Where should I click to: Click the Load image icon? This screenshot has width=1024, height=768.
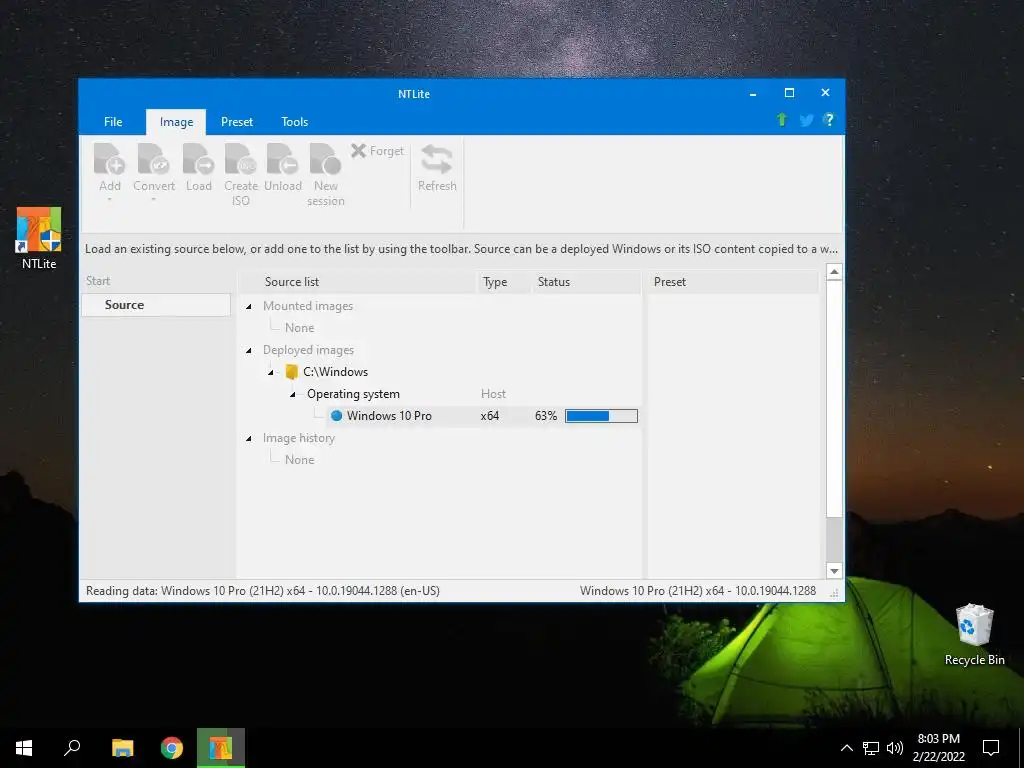(x=199, y=159)
